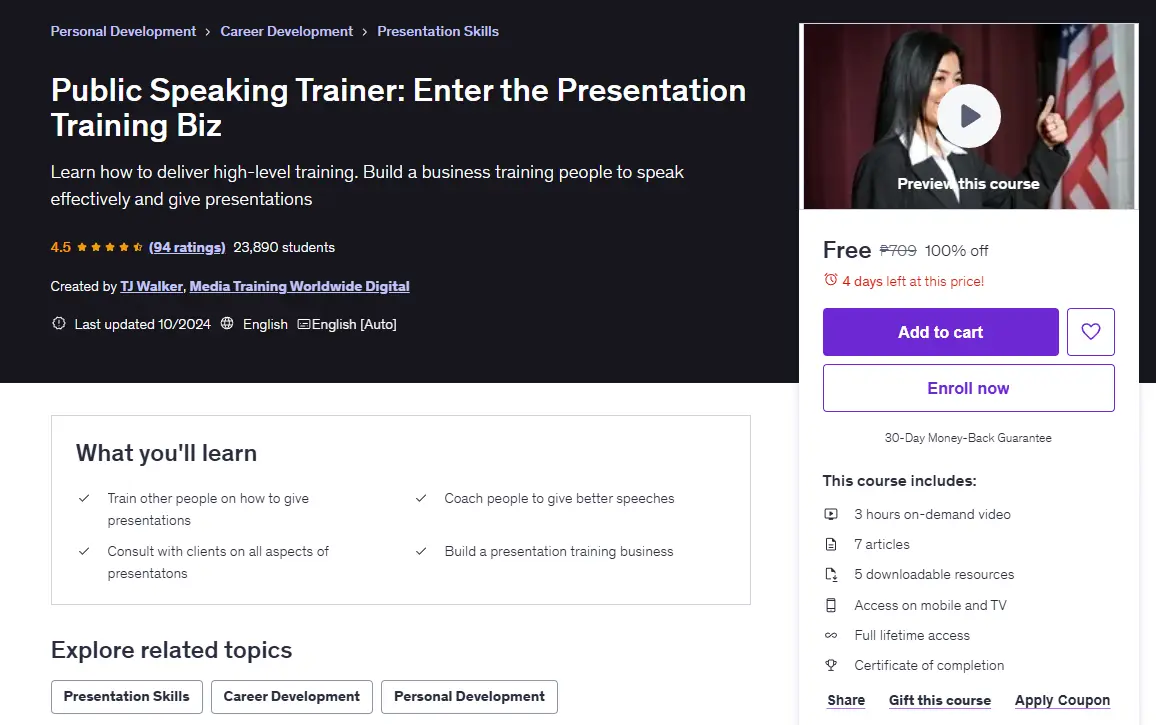Viewport: 1156px width, 725px height.
Task: Click the closed captions icon beside English [Auto]
Action: click(x=303, y=324)
